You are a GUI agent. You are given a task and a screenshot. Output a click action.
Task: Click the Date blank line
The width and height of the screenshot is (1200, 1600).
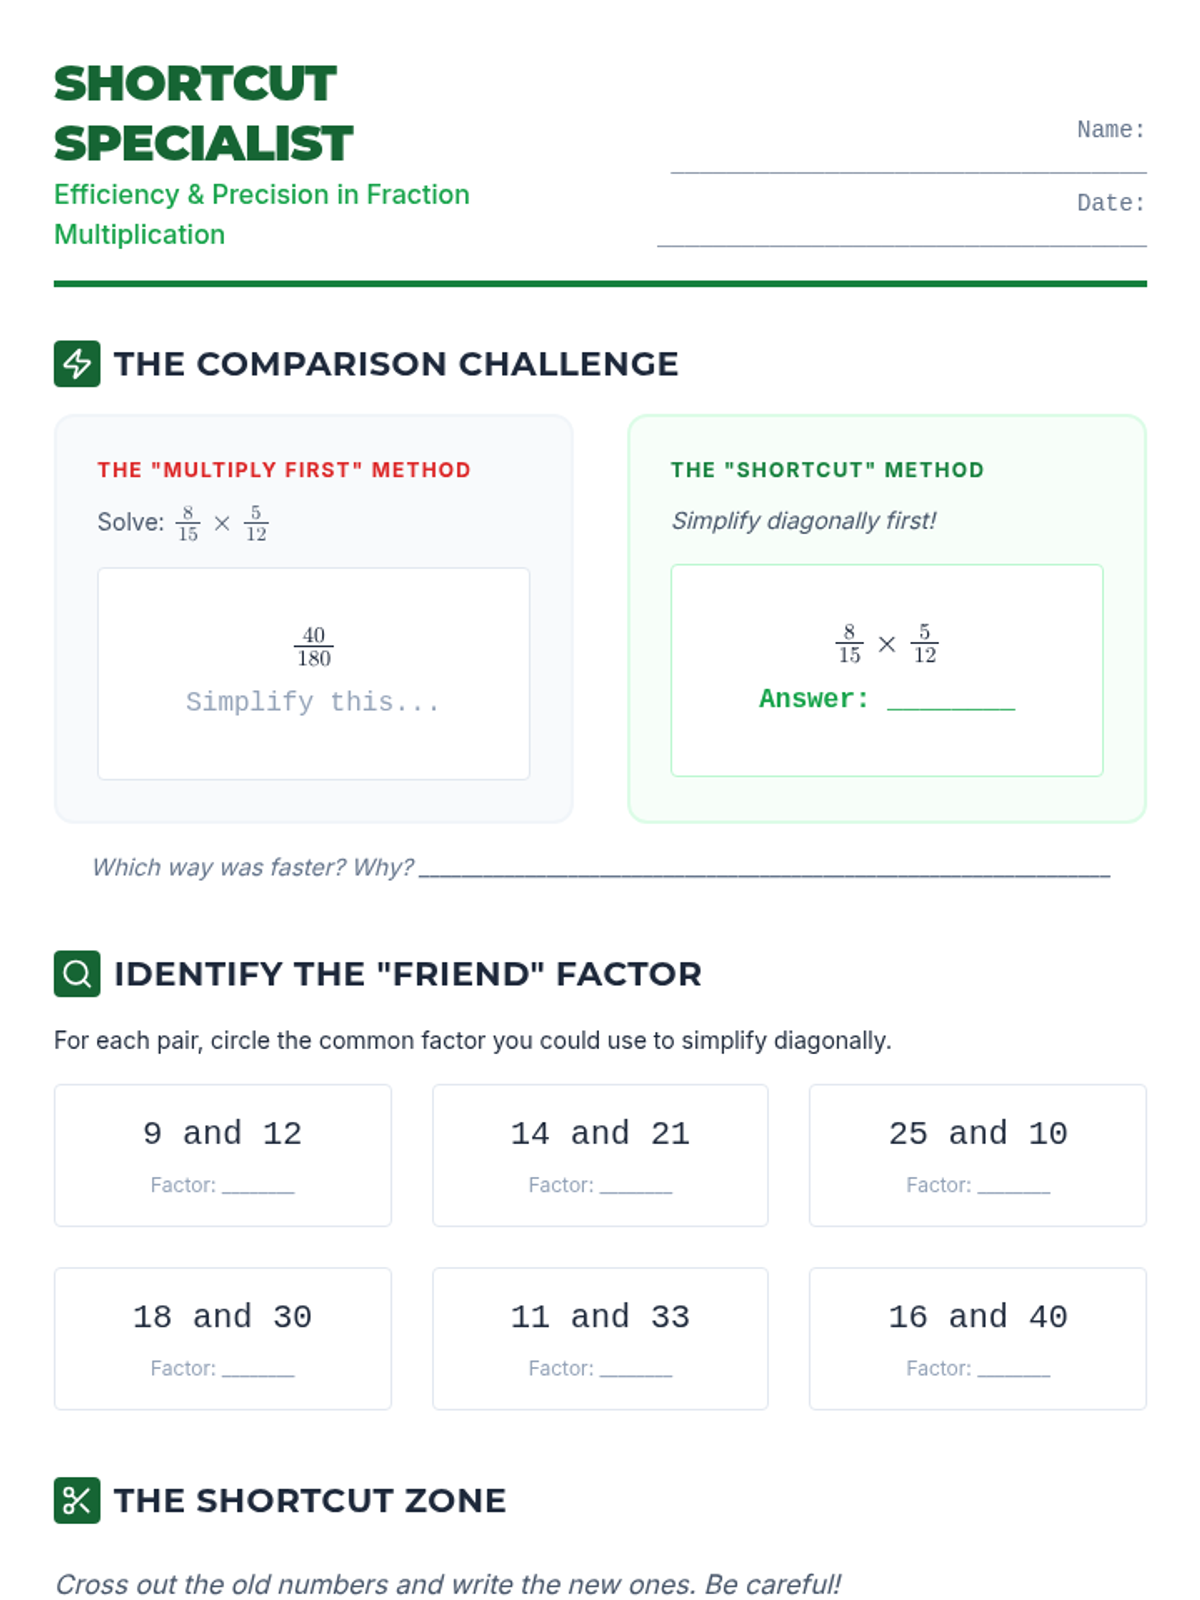pyautogui.click(x=901, y=245)
